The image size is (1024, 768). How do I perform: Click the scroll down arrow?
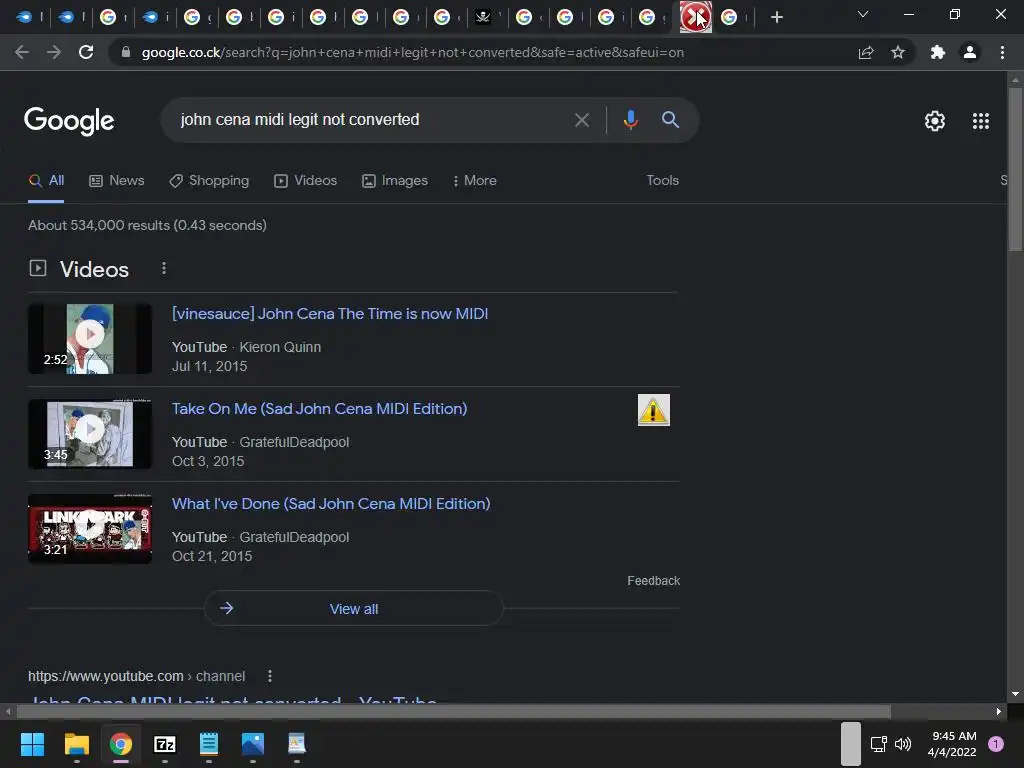click(1015, 694)
